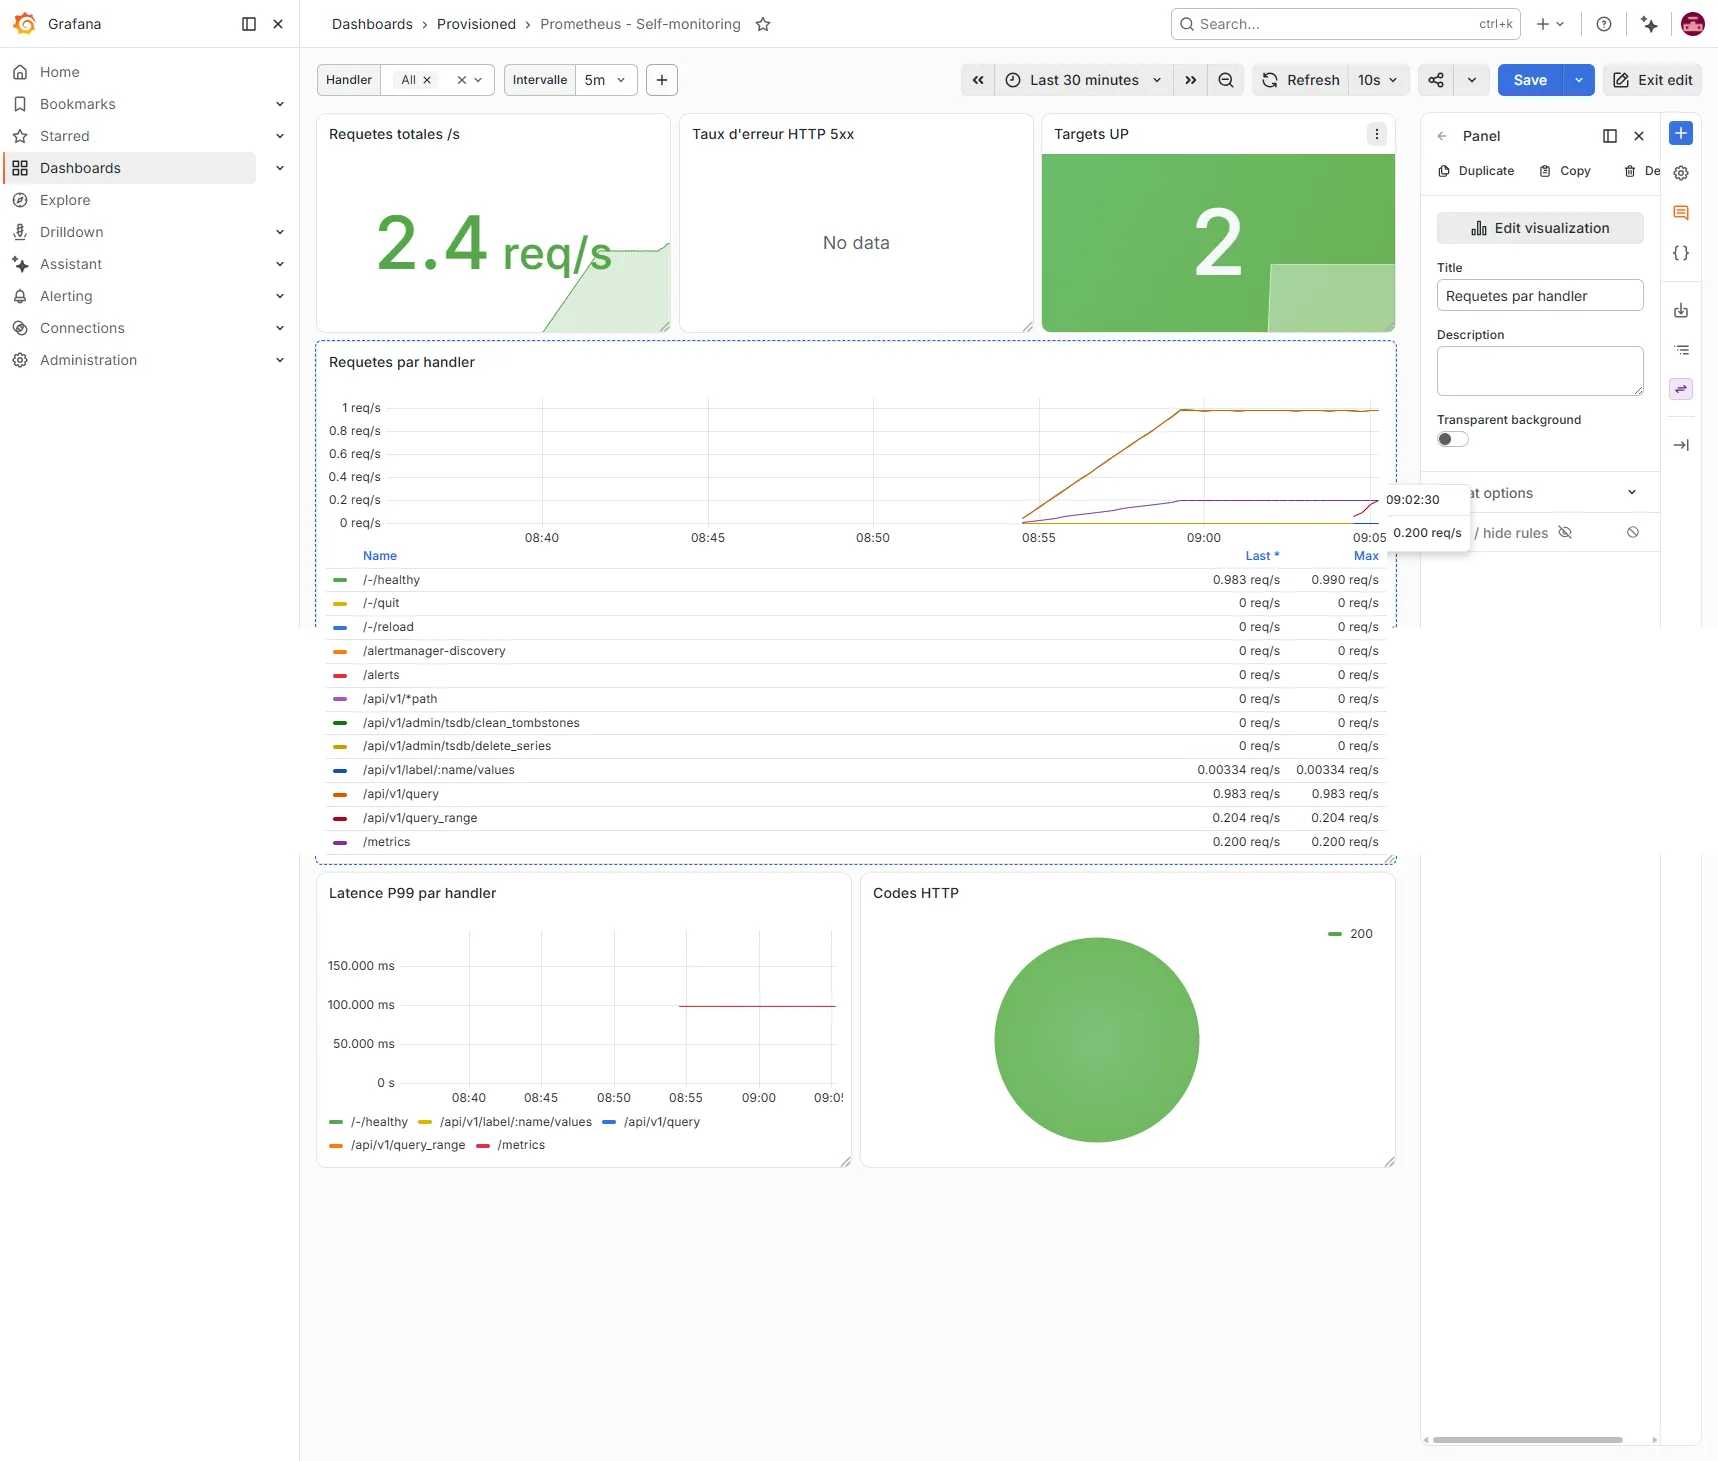Expand the Intervalle 5m dropdown

point(606,80)
